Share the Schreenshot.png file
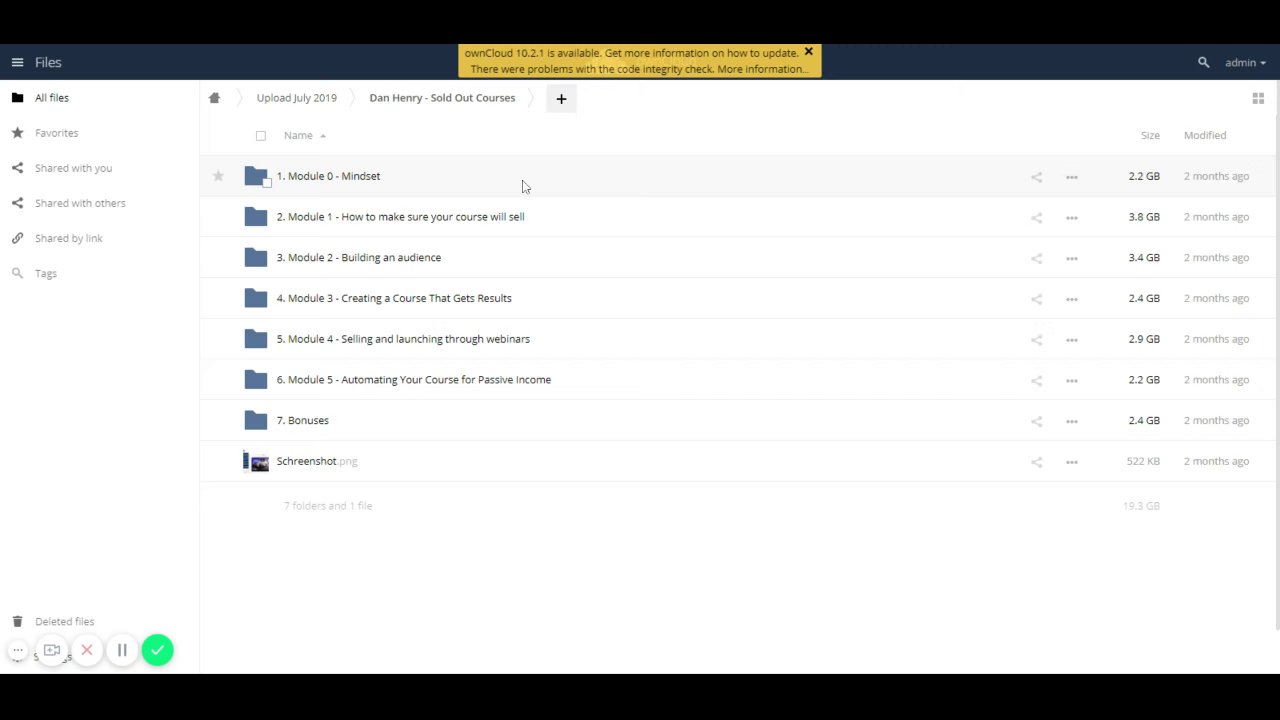The width and height of the screenshot is (1280, 720). coord(1036,462)
